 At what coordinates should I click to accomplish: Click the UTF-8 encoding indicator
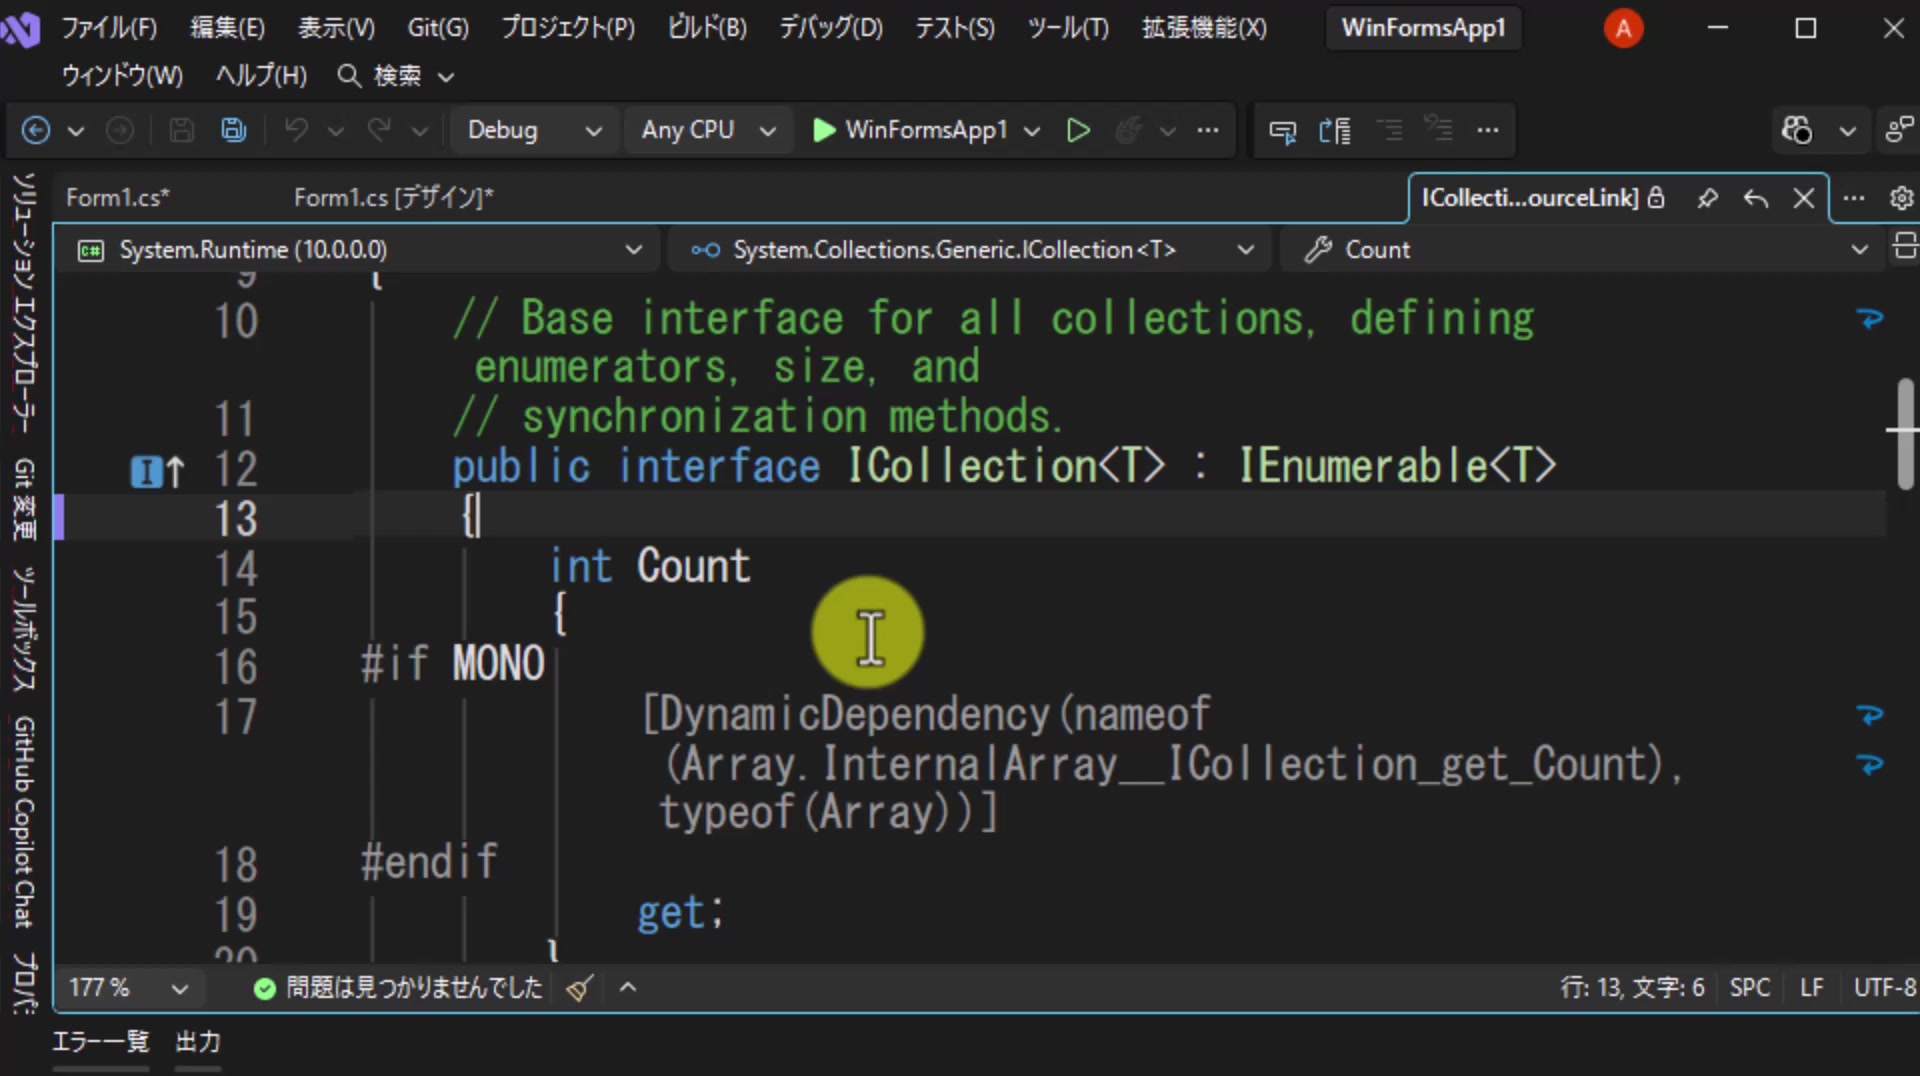[x=1884, y=988]
